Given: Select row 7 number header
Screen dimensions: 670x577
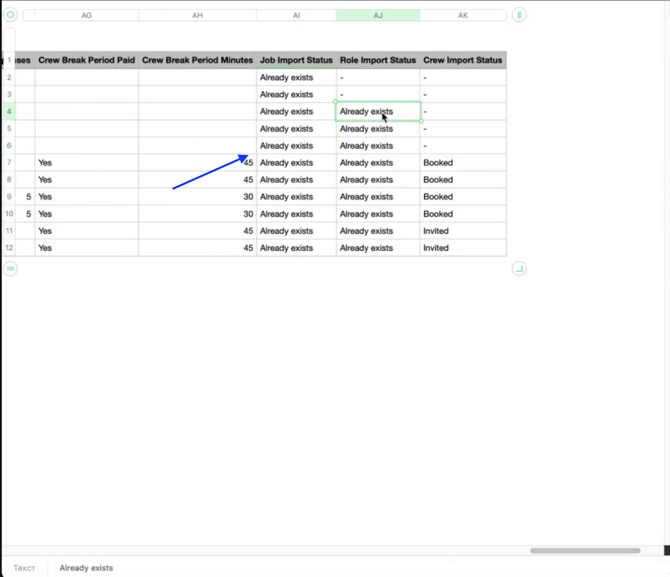Looking at the screenshot, I should click(9, 163).
